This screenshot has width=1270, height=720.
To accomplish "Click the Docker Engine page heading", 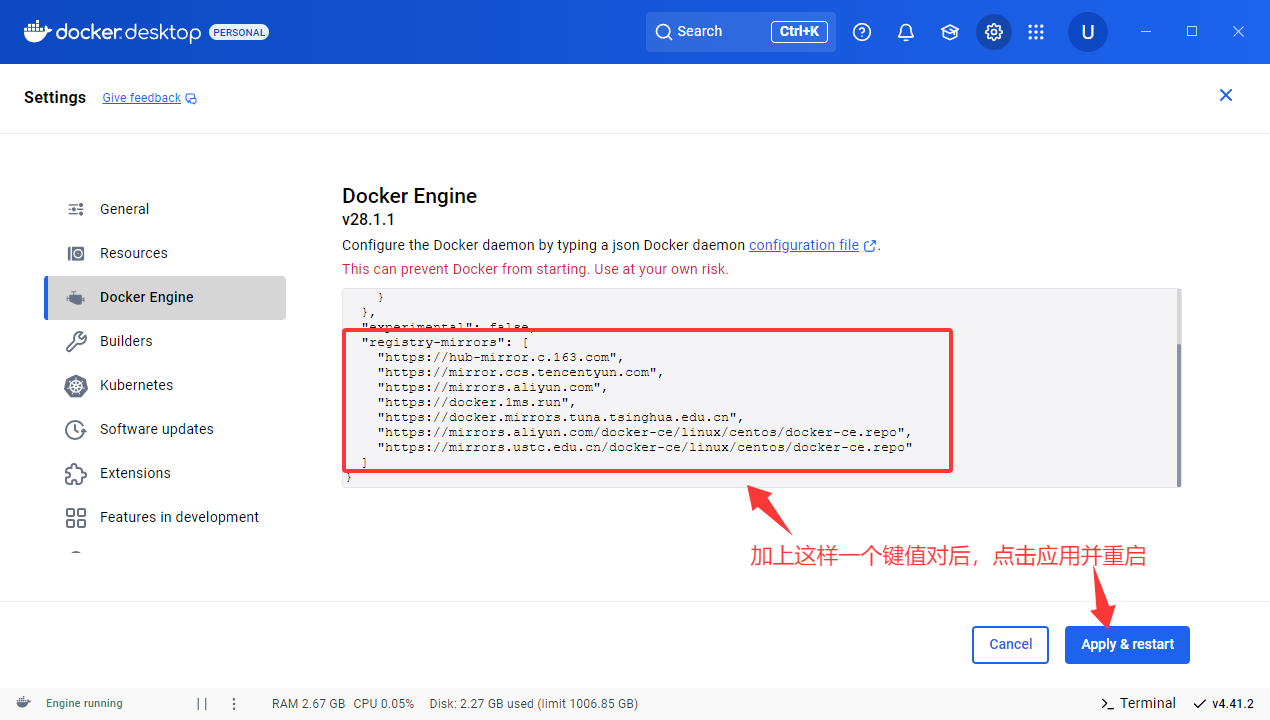I will coord(409,196).
